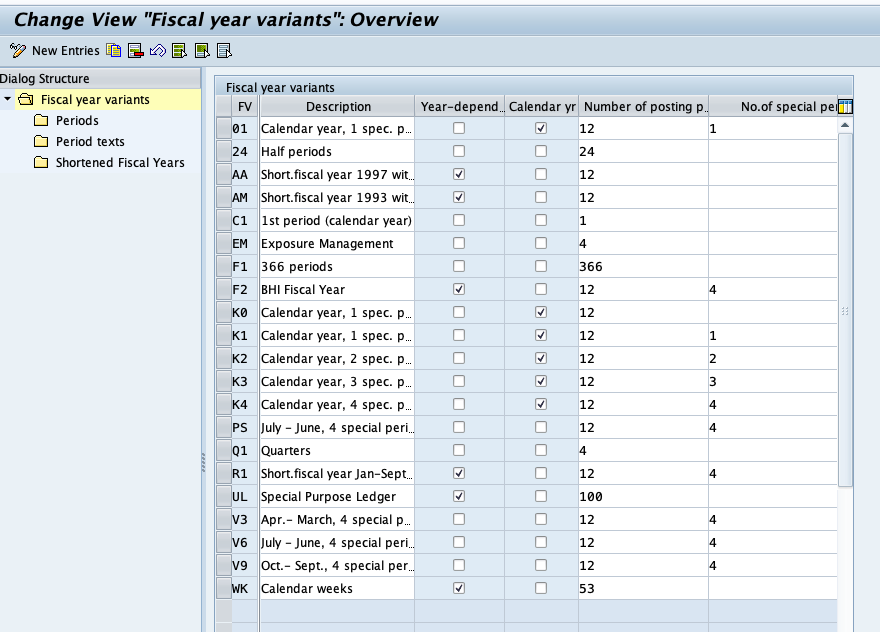This screenshot has height=632, width=880.
Task: Click special periods value for variant K2
Action: (773, 359)
